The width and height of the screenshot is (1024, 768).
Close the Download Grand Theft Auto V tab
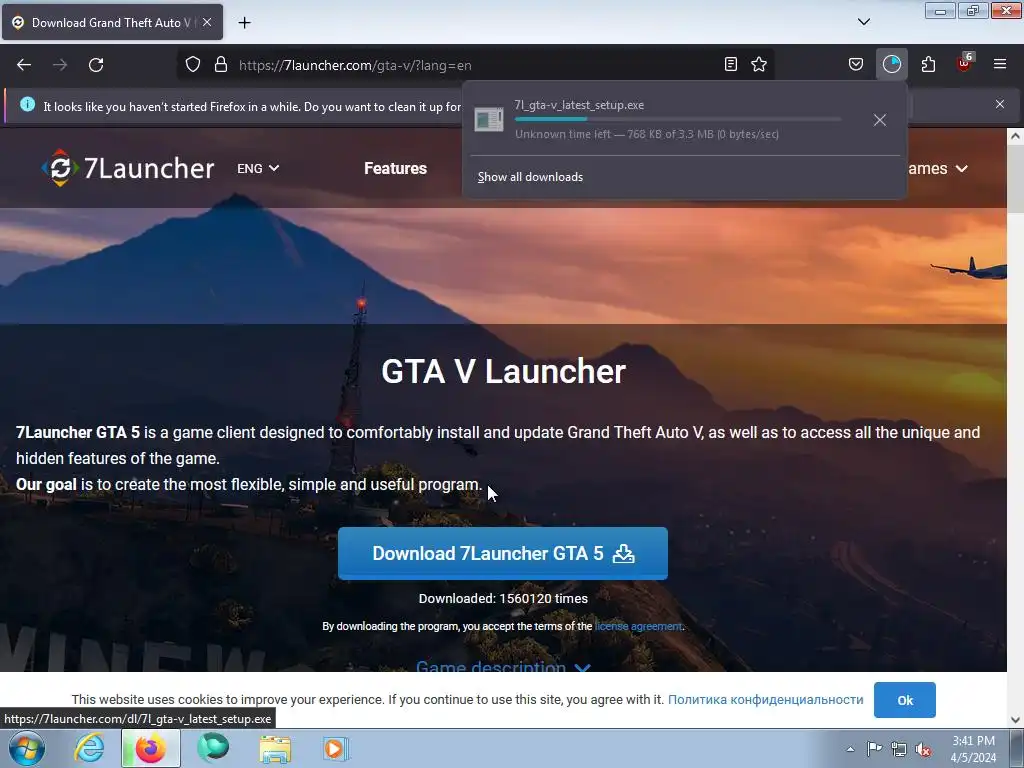click(x=207, y=22)
